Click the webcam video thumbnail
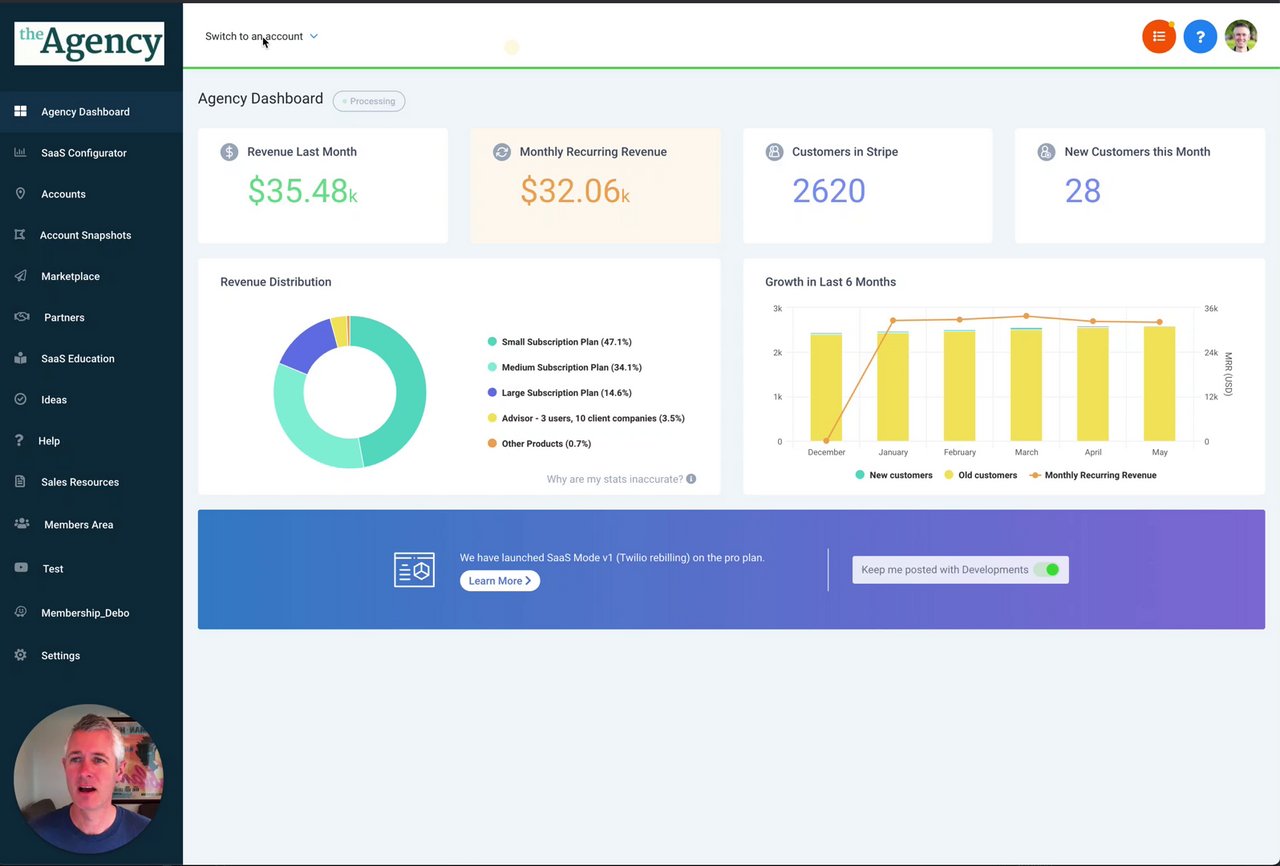 (x=89, y=778)
